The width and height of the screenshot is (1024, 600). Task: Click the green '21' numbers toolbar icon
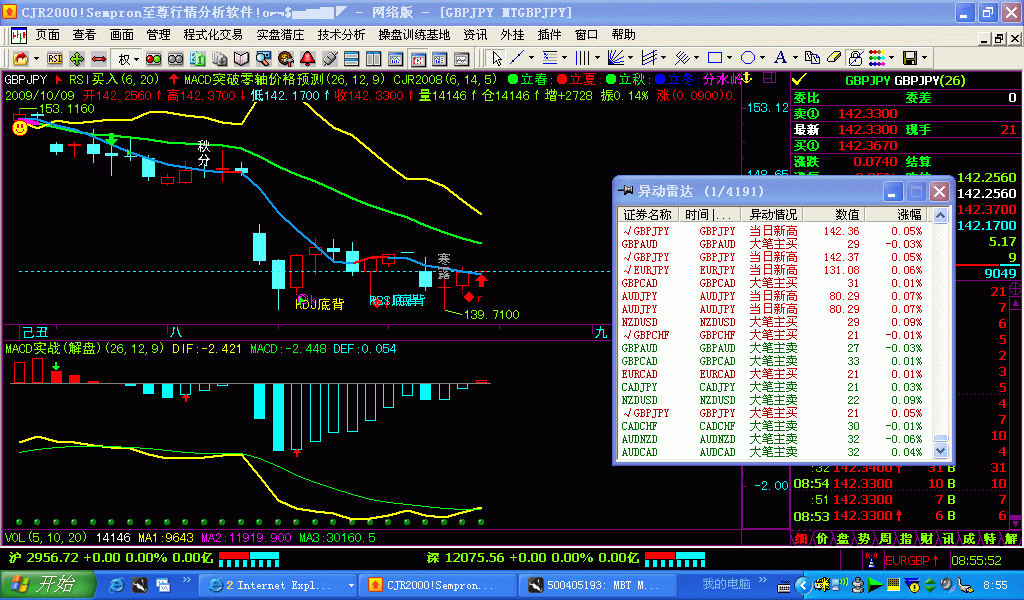coord(197,59)
